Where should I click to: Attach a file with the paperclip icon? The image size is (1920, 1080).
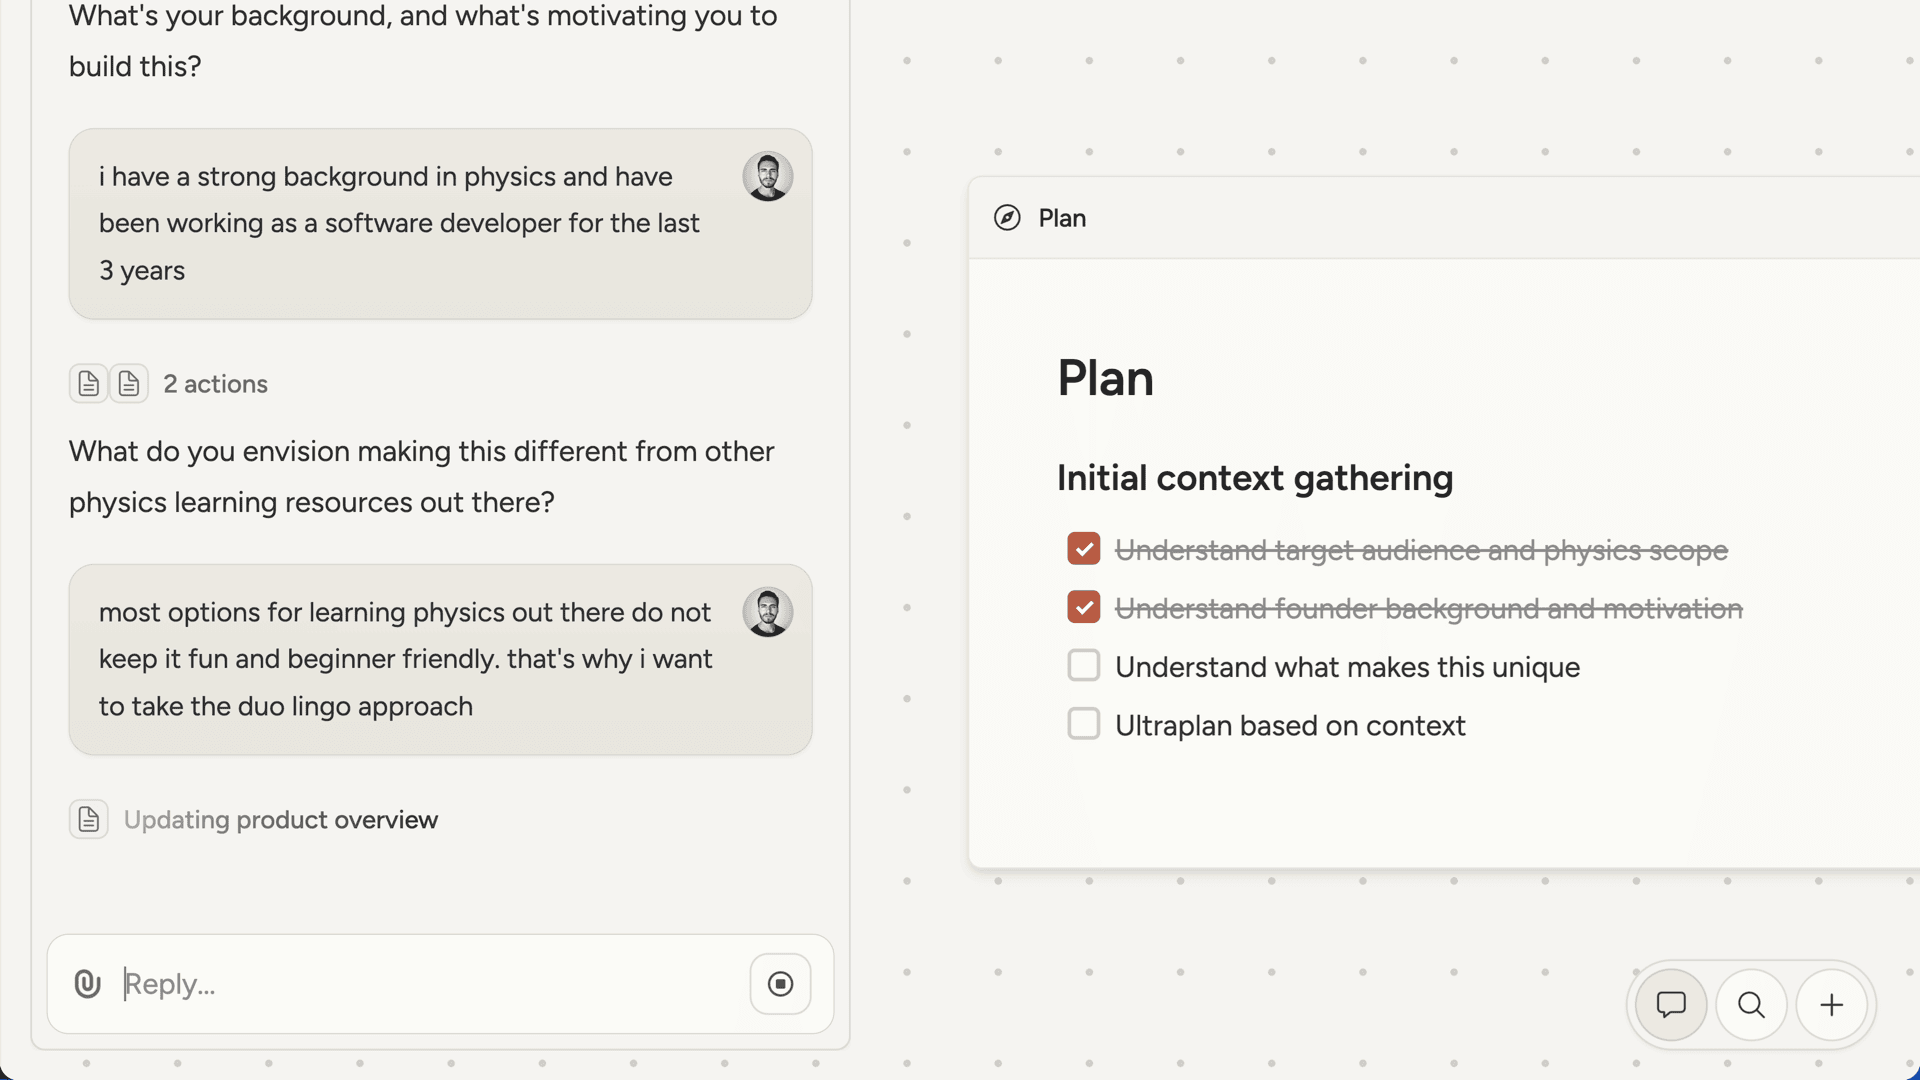click(87, 984)
